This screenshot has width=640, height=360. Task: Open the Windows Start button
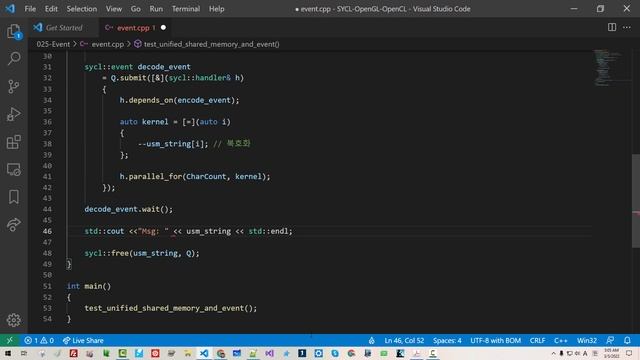[7, 353]
